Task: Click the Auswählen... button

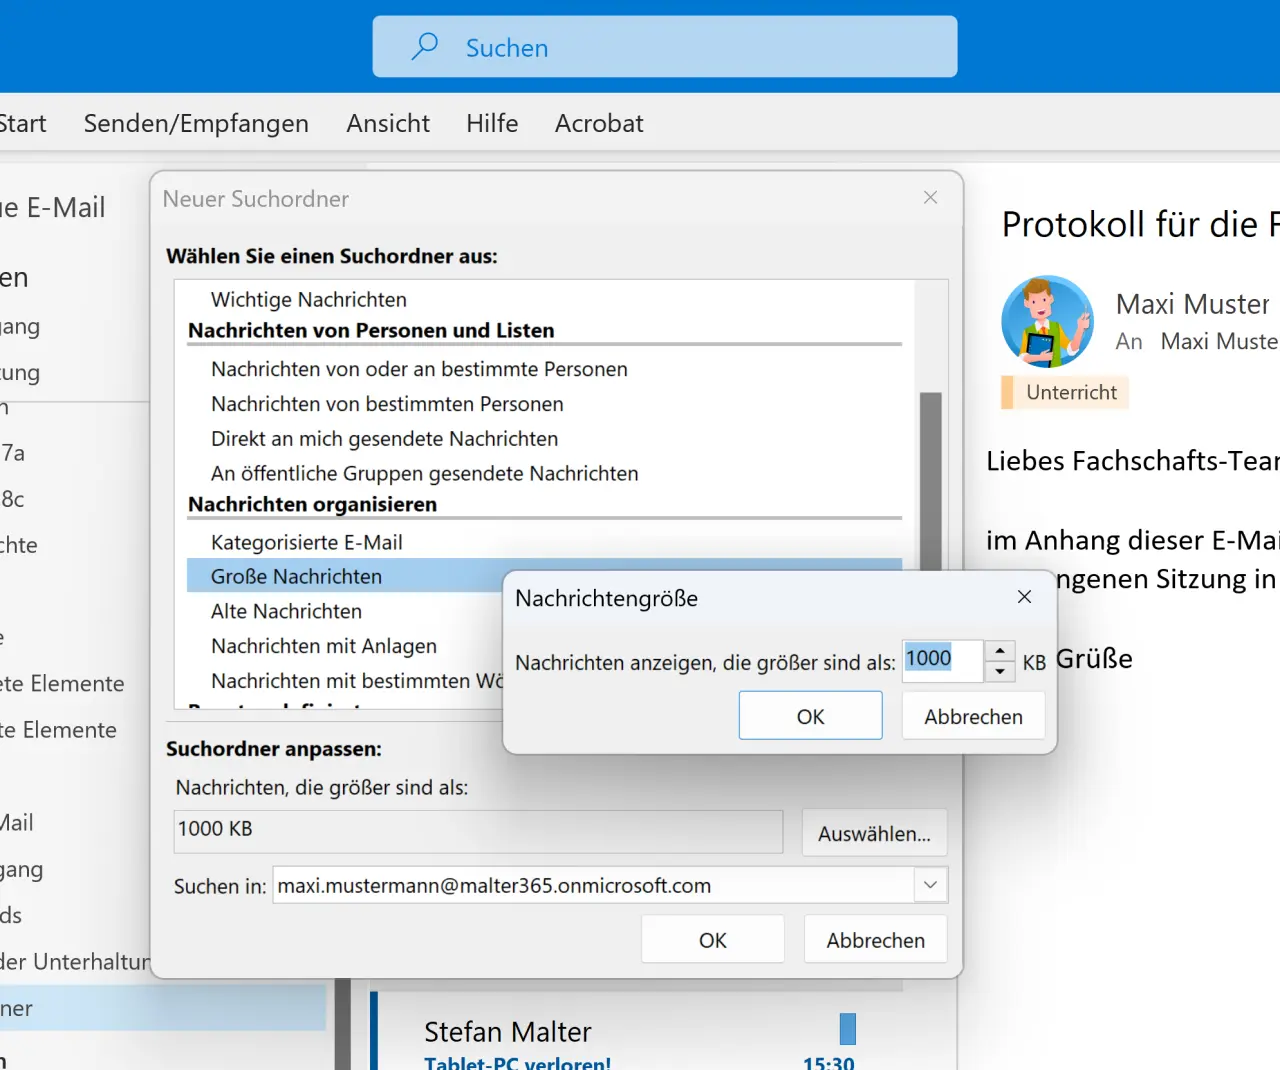Action: coord(874,833)
